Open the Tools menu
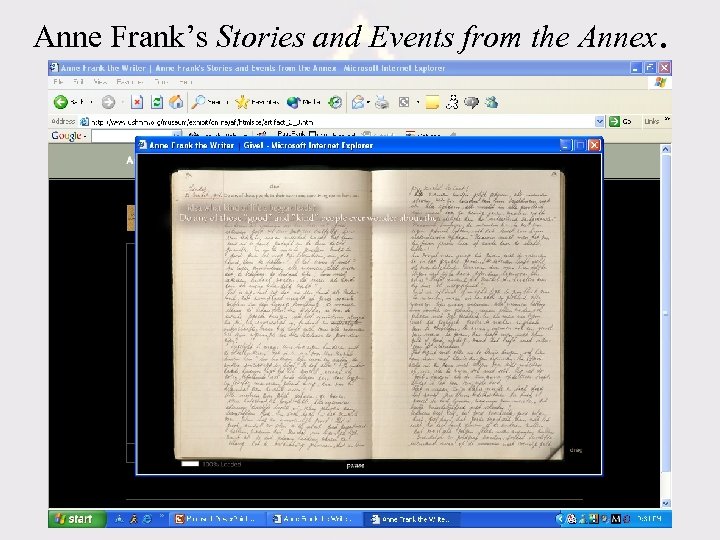 tap(161, 82)
